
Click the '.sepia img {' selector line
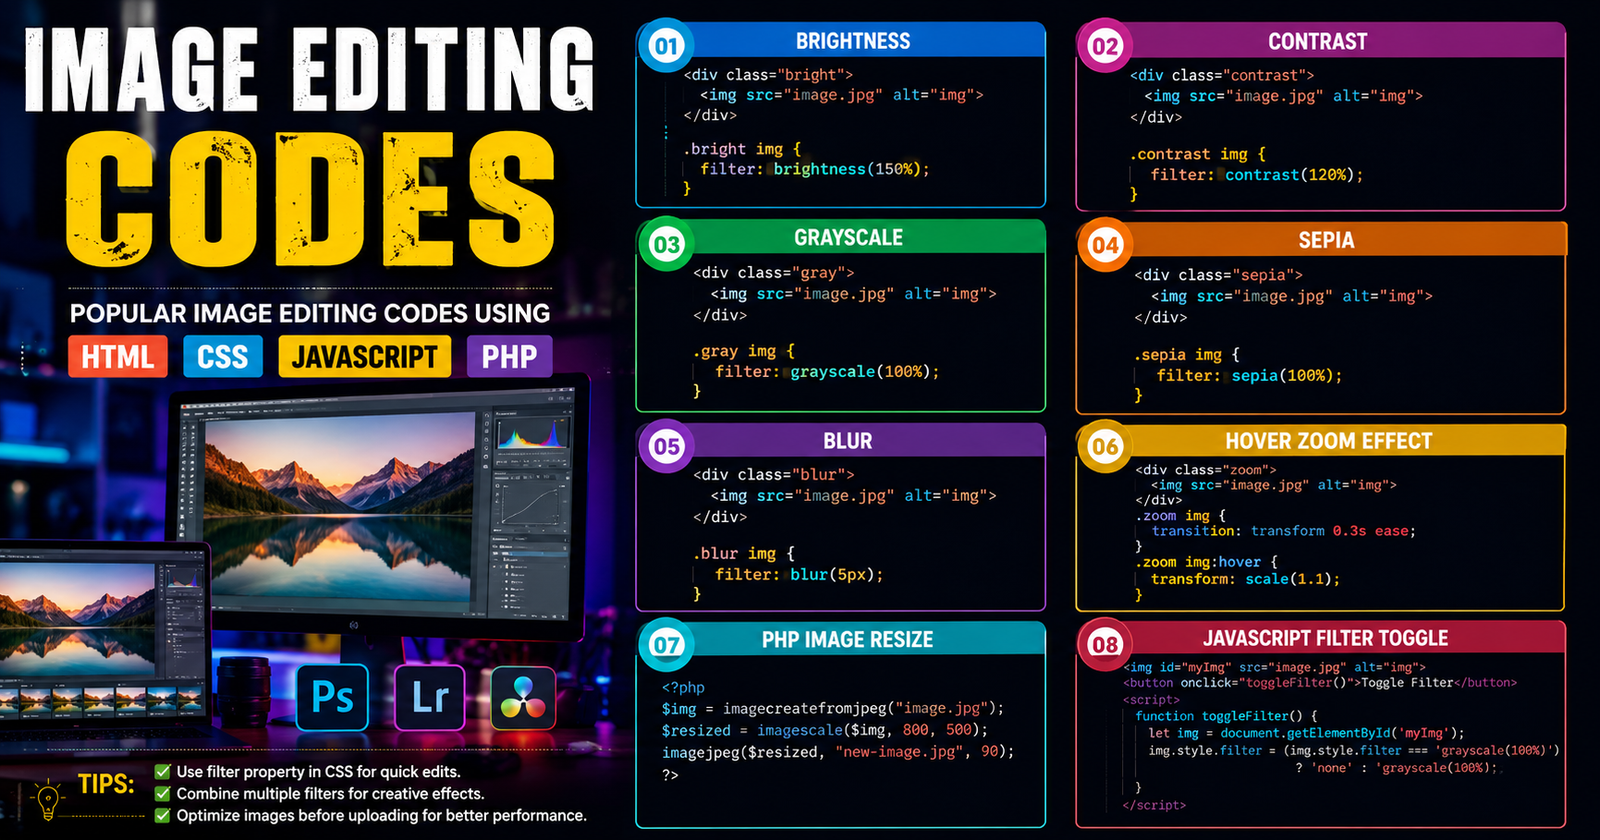pyautogui.click(x=1187, y=354)
